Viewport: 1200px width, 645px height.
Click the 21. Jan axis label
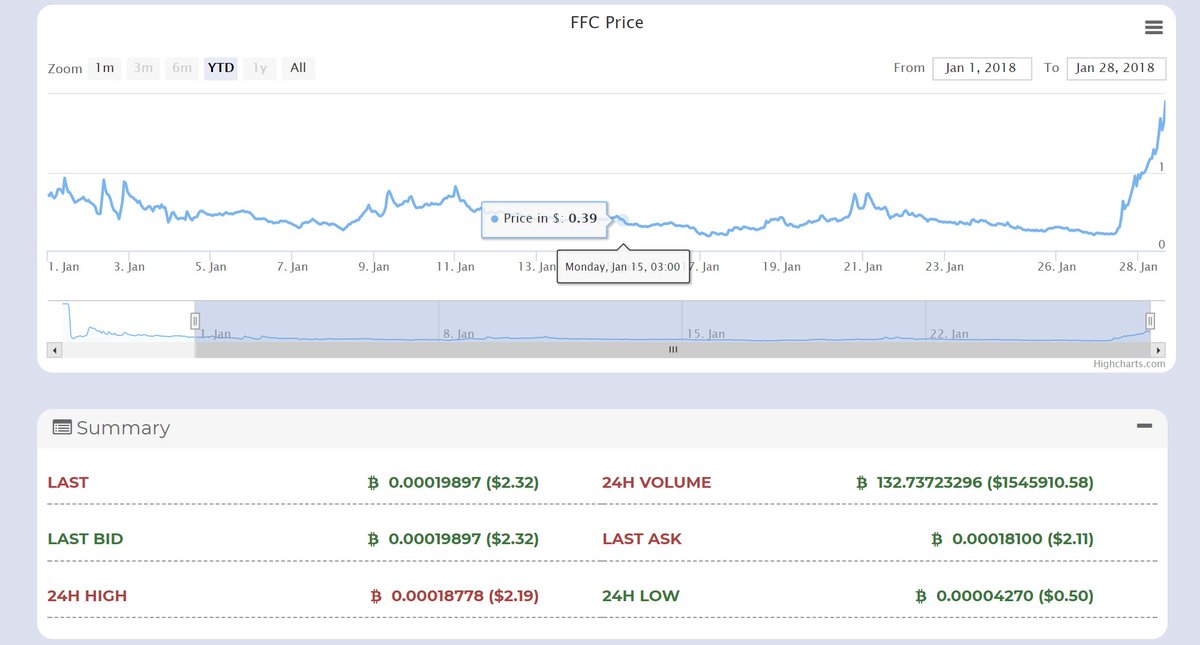pyautogui.click(x=863, y=267)
